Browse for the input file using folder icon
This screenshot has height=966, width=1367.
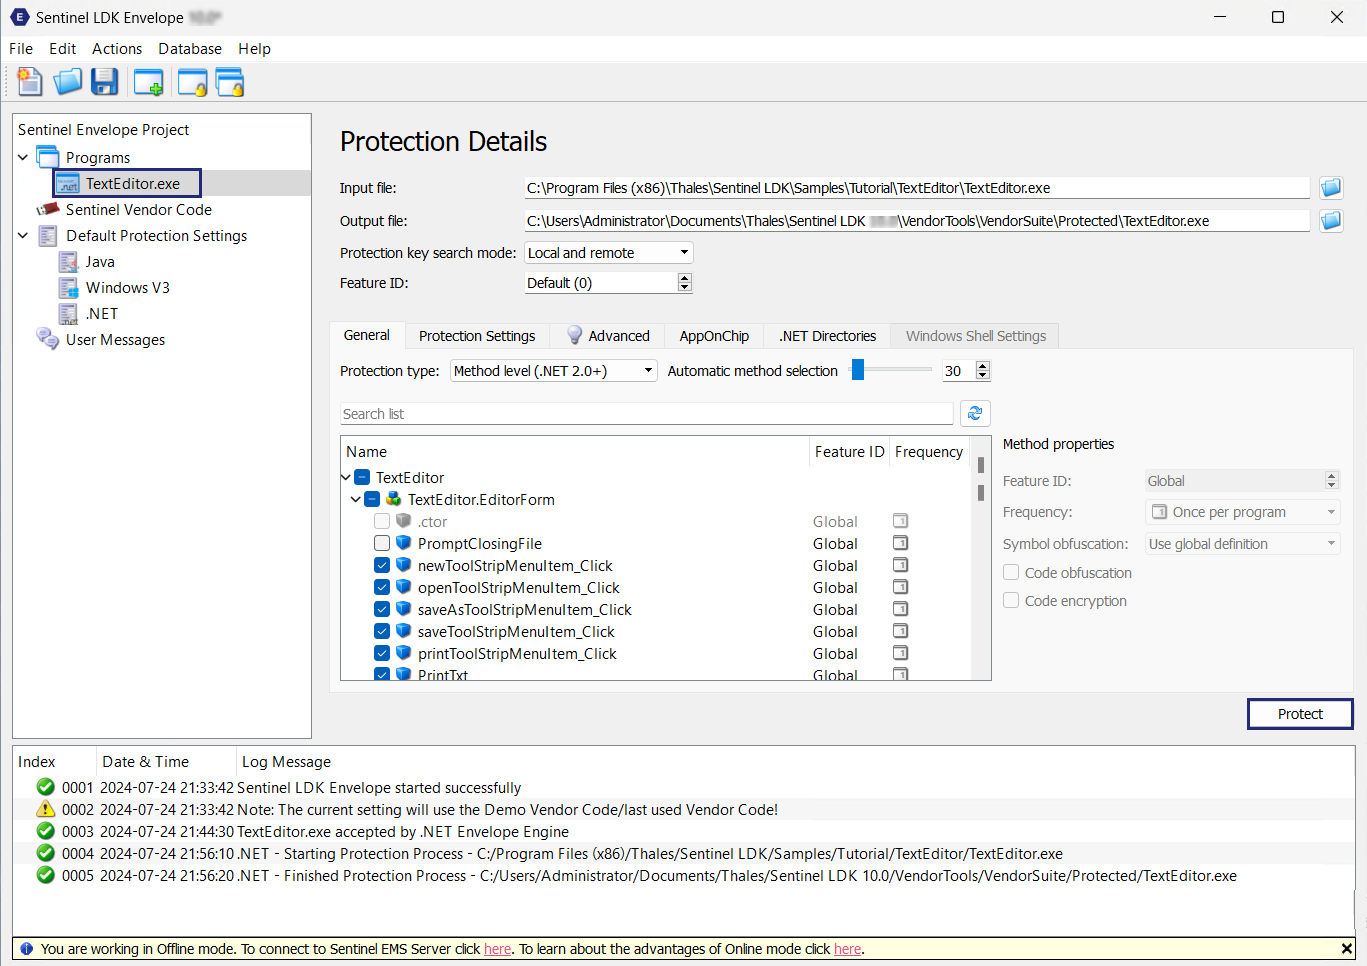(x=1330, y=188)
